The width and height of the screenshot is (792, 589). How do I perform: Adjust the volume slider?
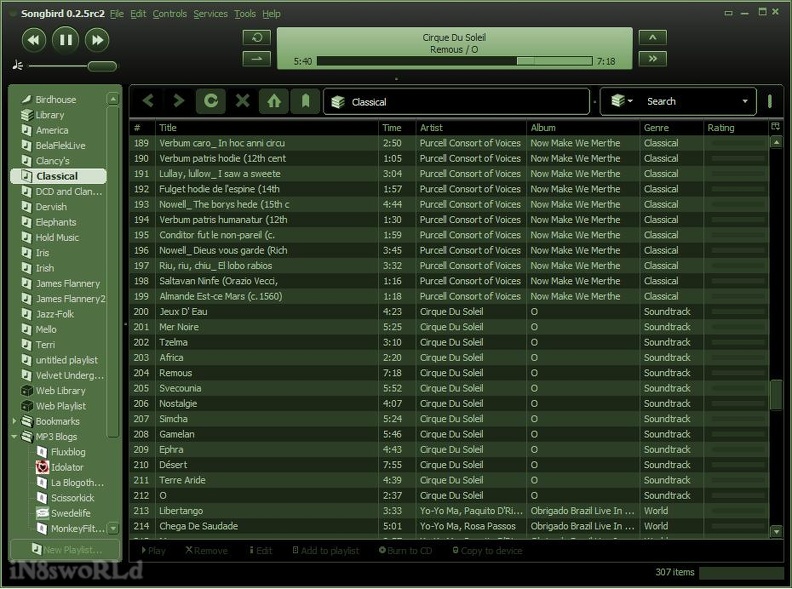point(103,66)
